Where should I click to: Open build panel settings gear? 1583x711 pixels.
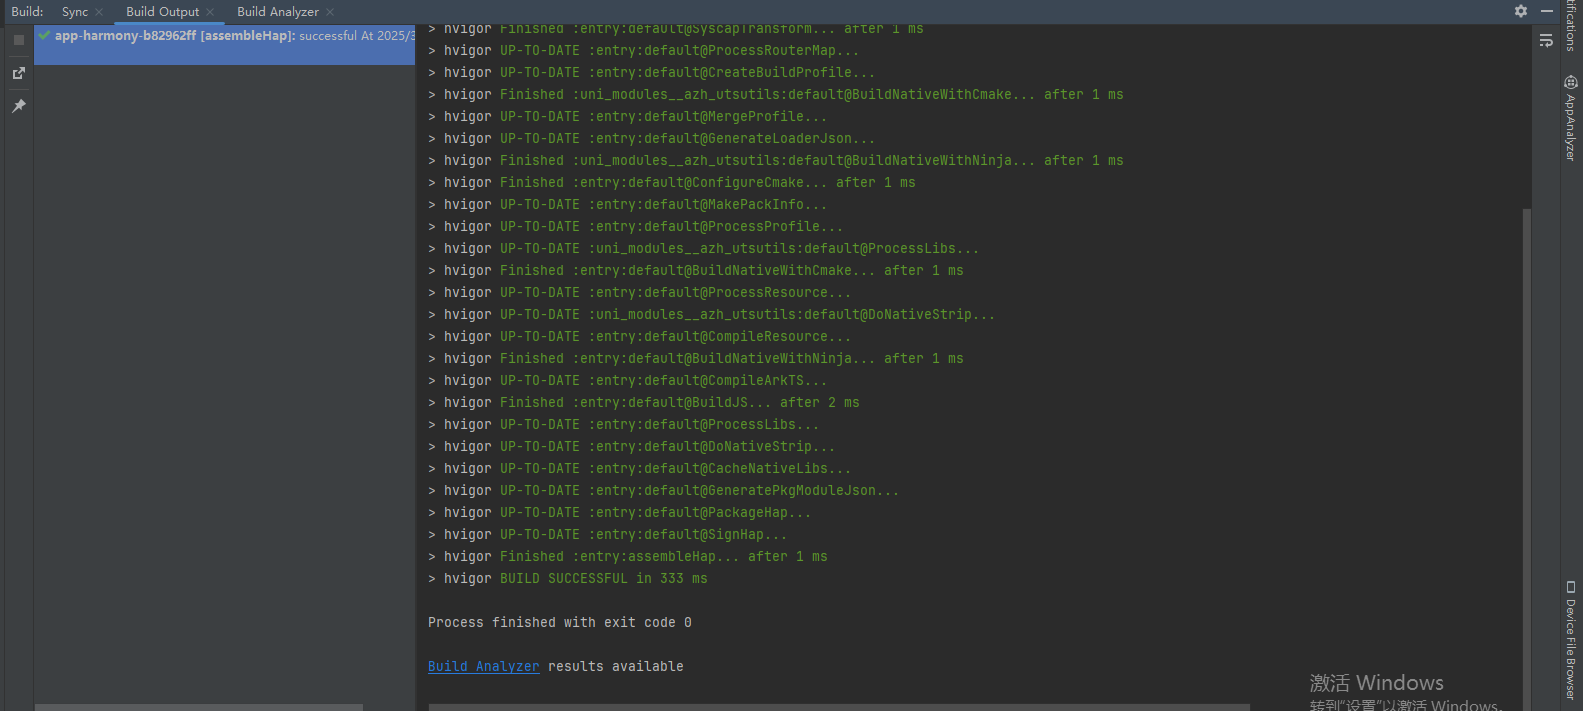click(1521, 11)
